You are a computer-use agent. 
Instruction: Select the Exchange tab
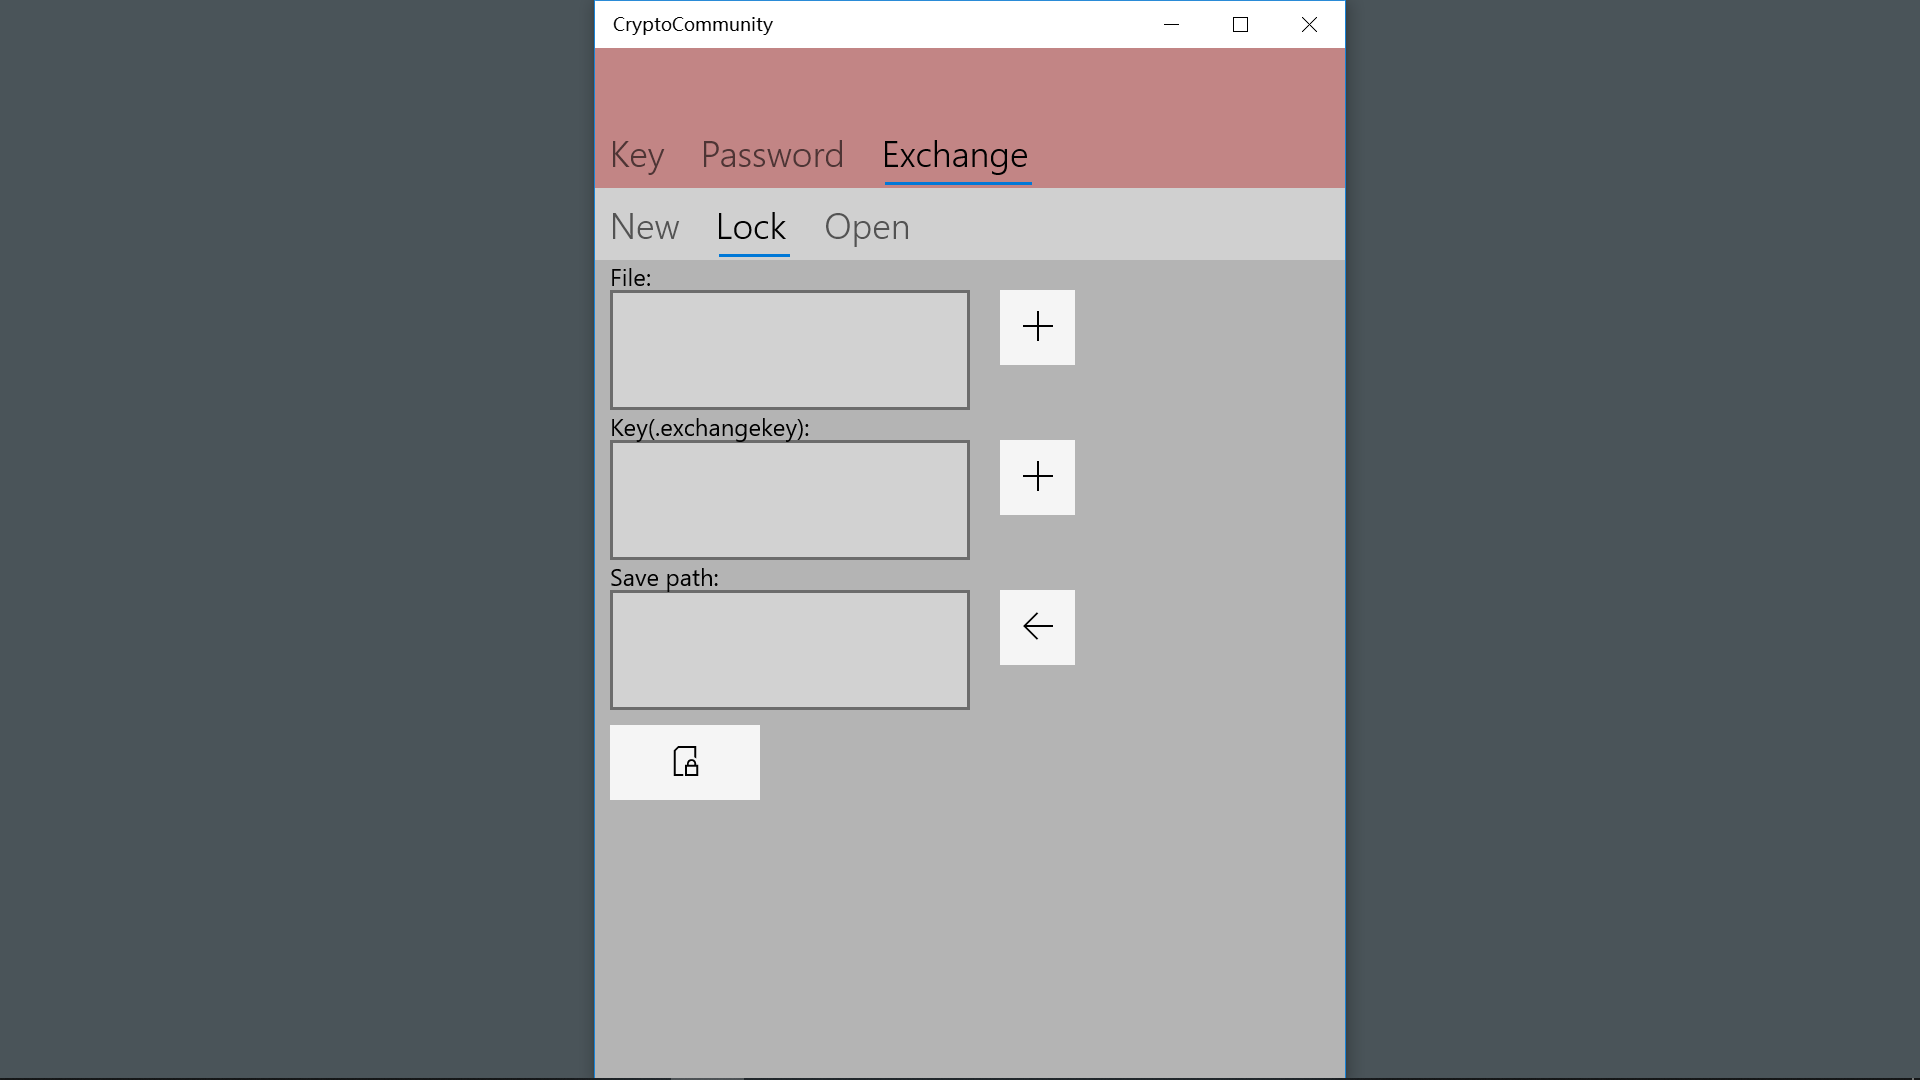tap(955, 155)
